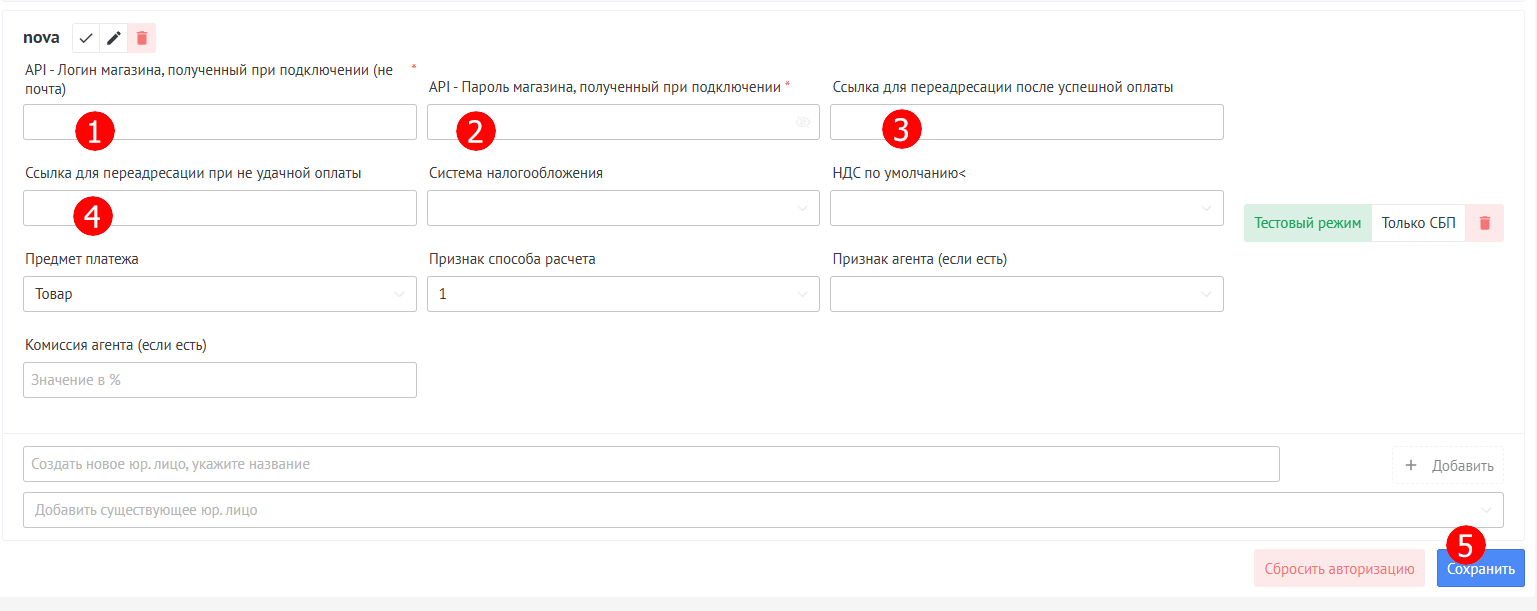Expand the Признак способа расчета dropdown
Image resolution: width=1537 pixels, height=611 pixels.
[622, 294]
